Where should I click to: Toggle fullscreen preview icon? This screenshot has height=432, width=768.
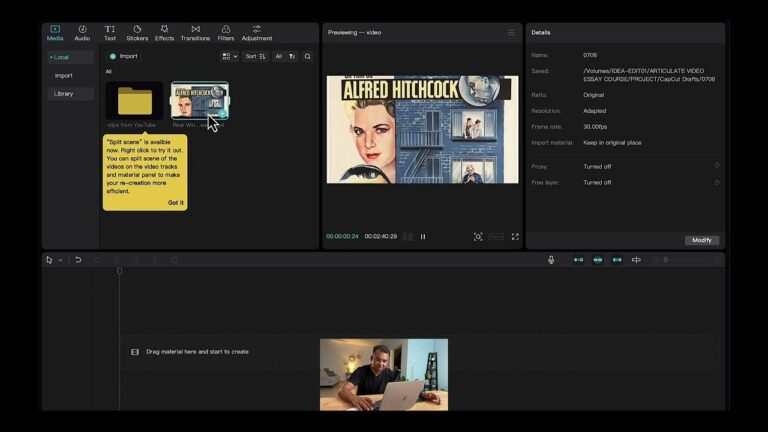tap(515, 237)
